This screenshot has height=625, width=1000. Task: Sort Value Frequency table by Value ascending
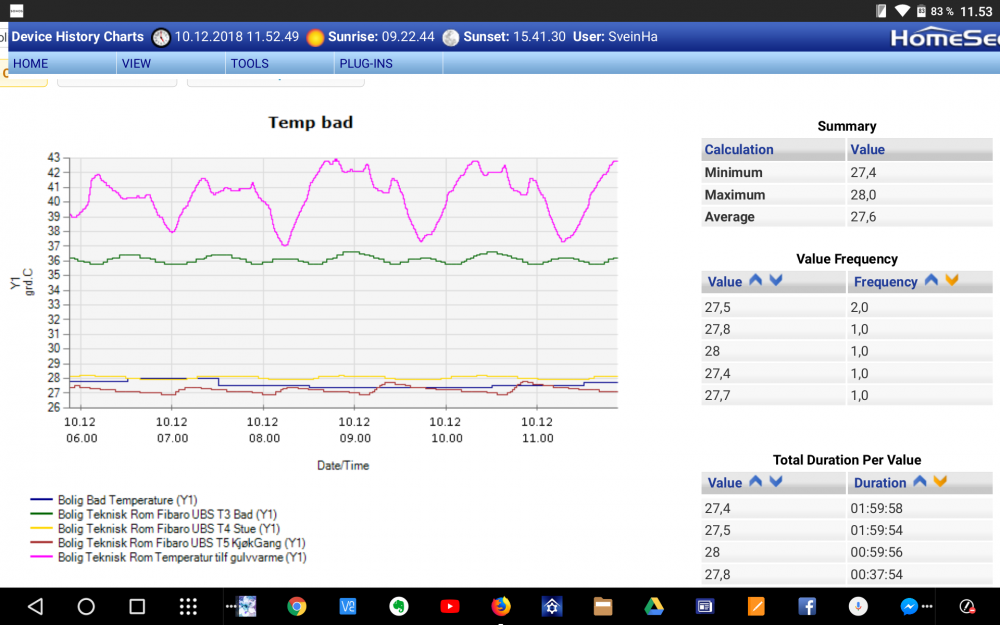click(x=756, y=281)
